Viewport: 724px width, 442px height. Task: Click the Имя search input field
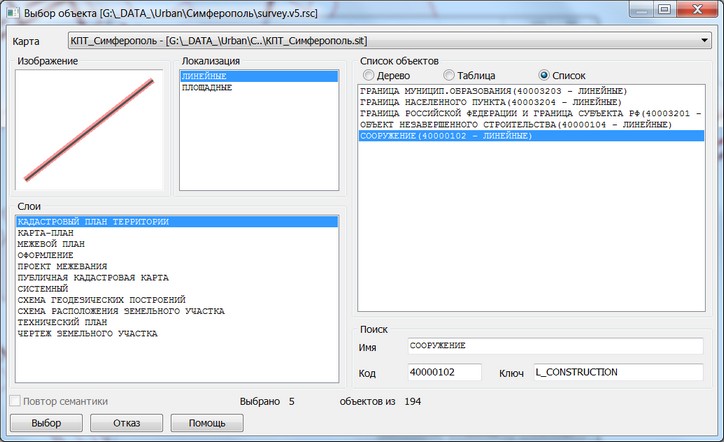556,346
